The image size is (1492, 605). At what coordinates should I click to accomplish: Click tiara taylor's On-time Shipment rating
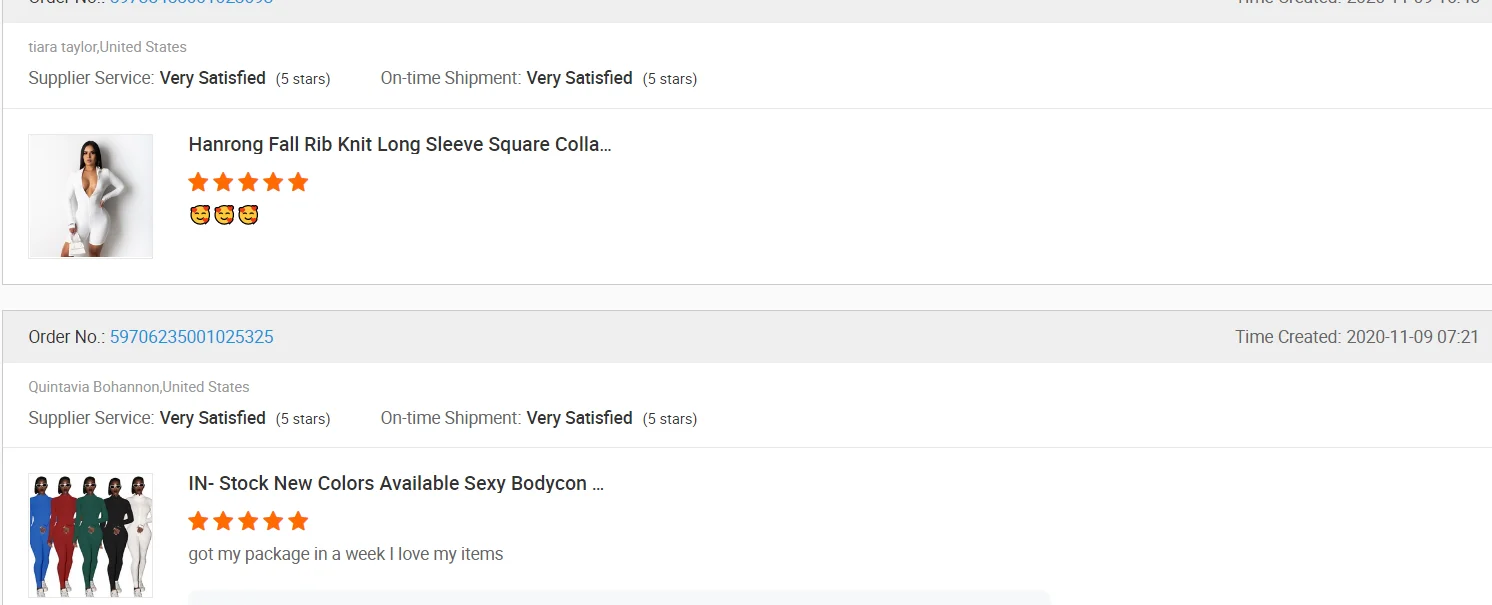tap(579, 78)
